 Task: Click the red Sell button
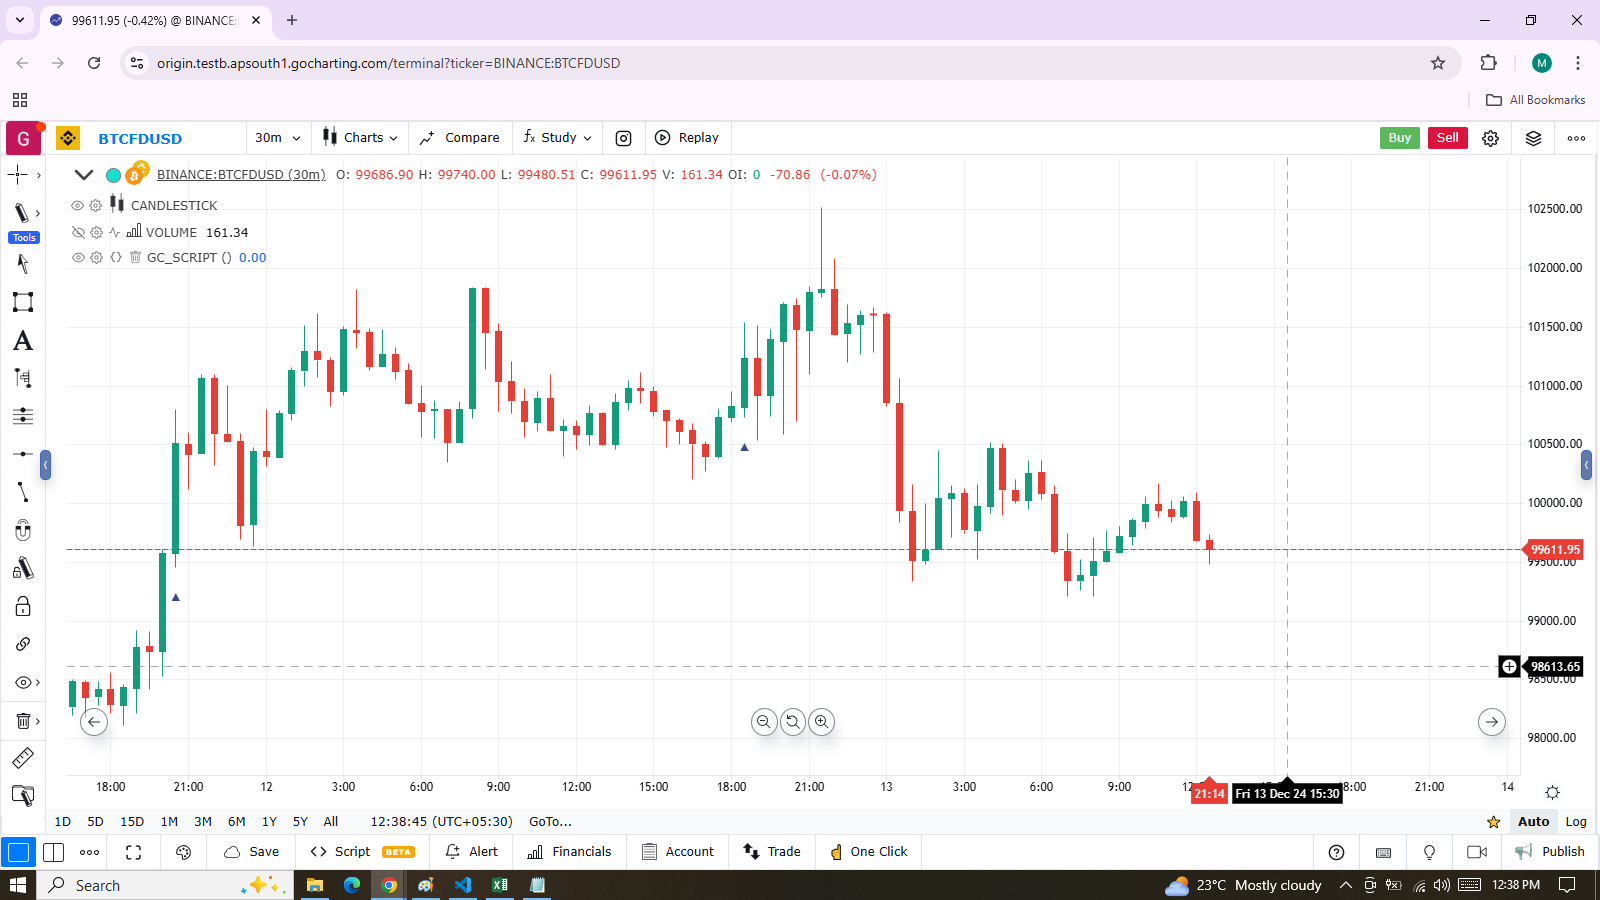tap(1447, 138)
